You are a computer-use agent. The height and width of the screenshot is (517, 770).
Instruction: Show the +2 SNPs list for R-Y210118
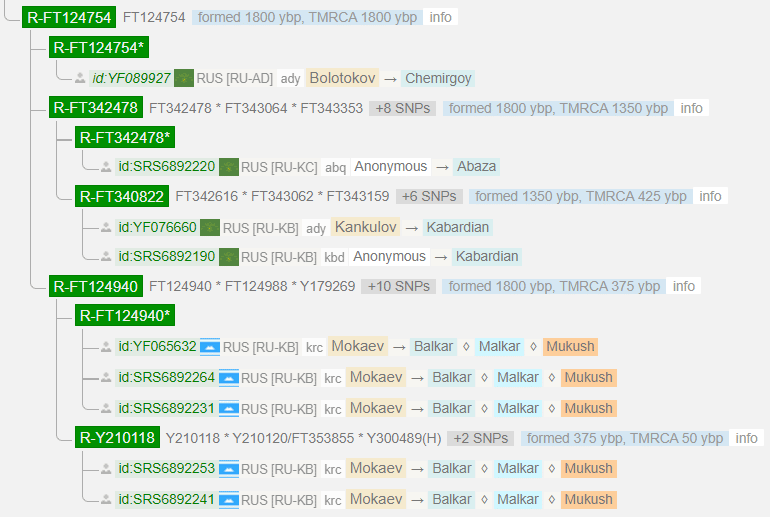point(481,438)
